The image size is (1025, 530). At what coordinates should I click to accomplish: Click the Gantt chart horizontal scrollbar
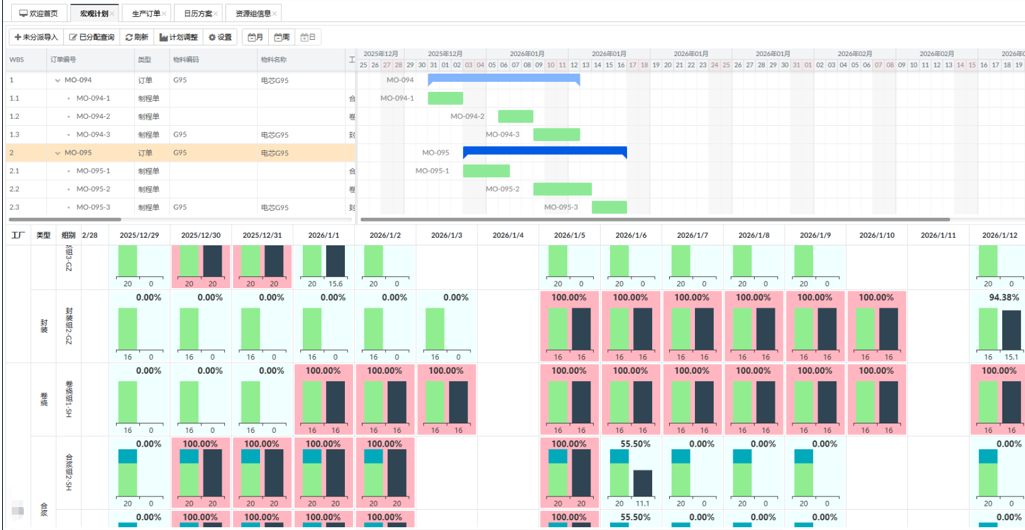click(x=655, y=220)
